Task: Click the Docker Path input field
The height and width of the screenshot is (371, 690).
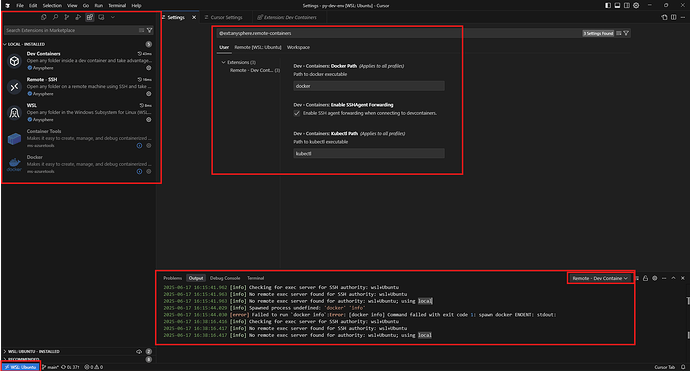Action: click(x=369, y=86)
